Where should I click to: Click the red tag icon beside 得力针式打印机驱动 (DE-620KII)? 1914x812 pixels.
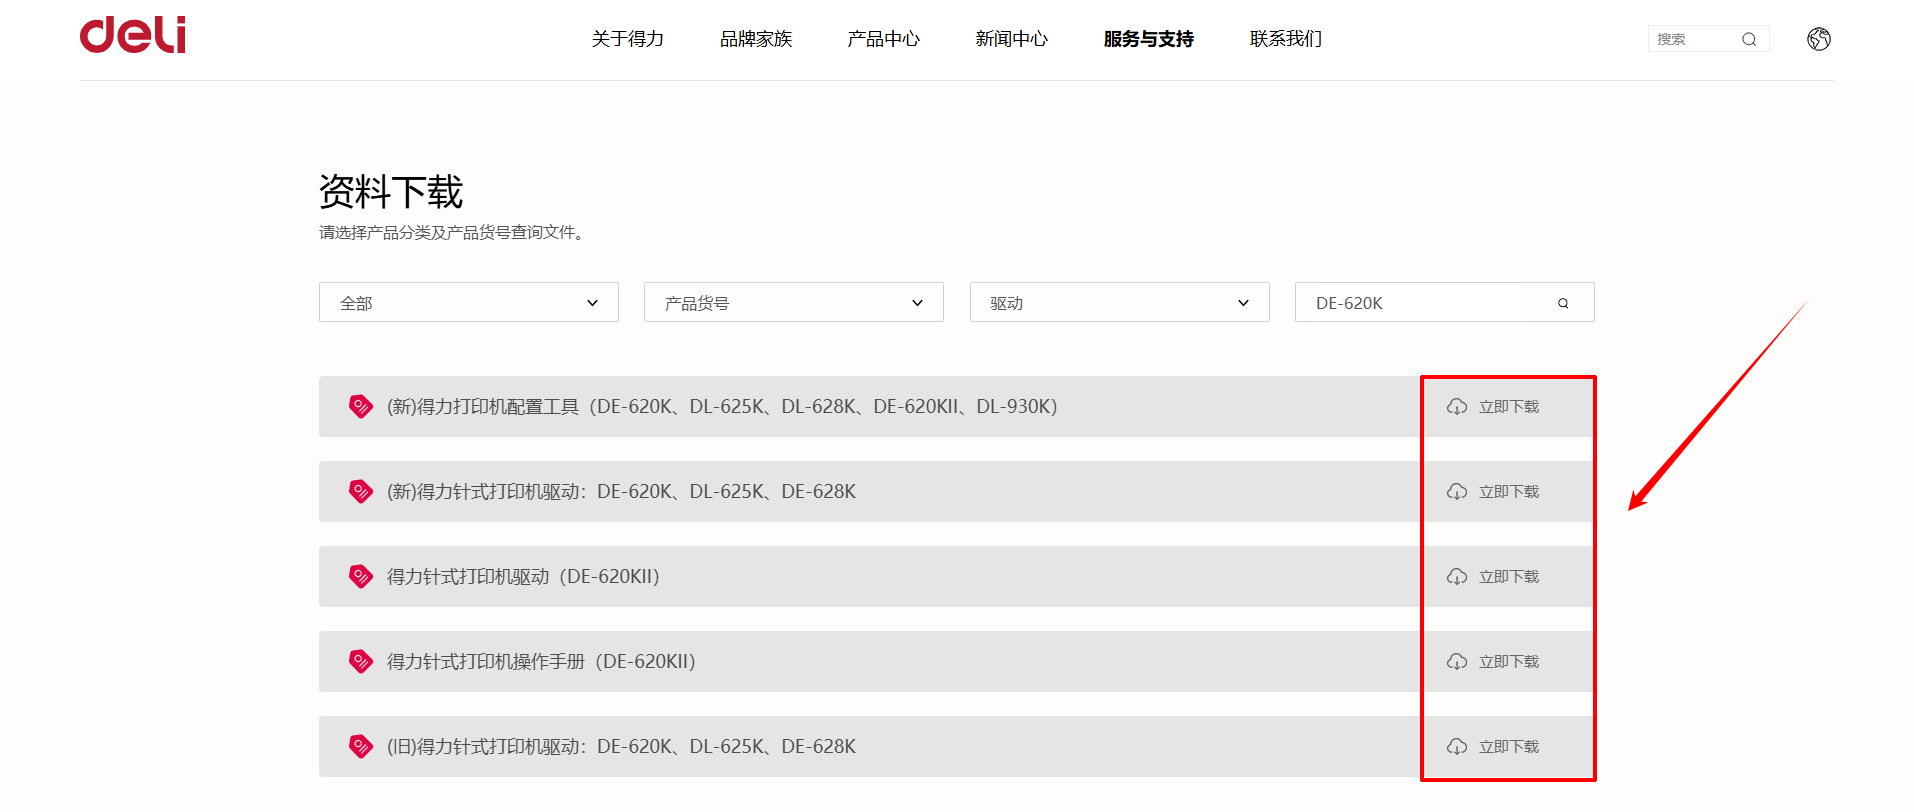coord(360,576)
